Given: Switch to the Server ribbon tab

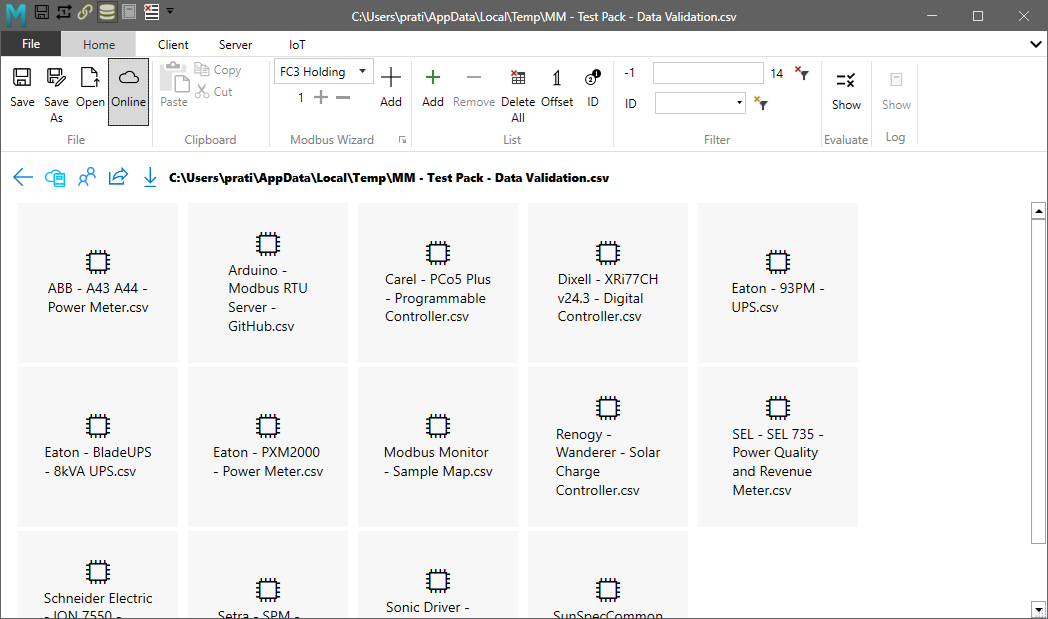Looking at the screenshot, I should click(x=235, y=45).
